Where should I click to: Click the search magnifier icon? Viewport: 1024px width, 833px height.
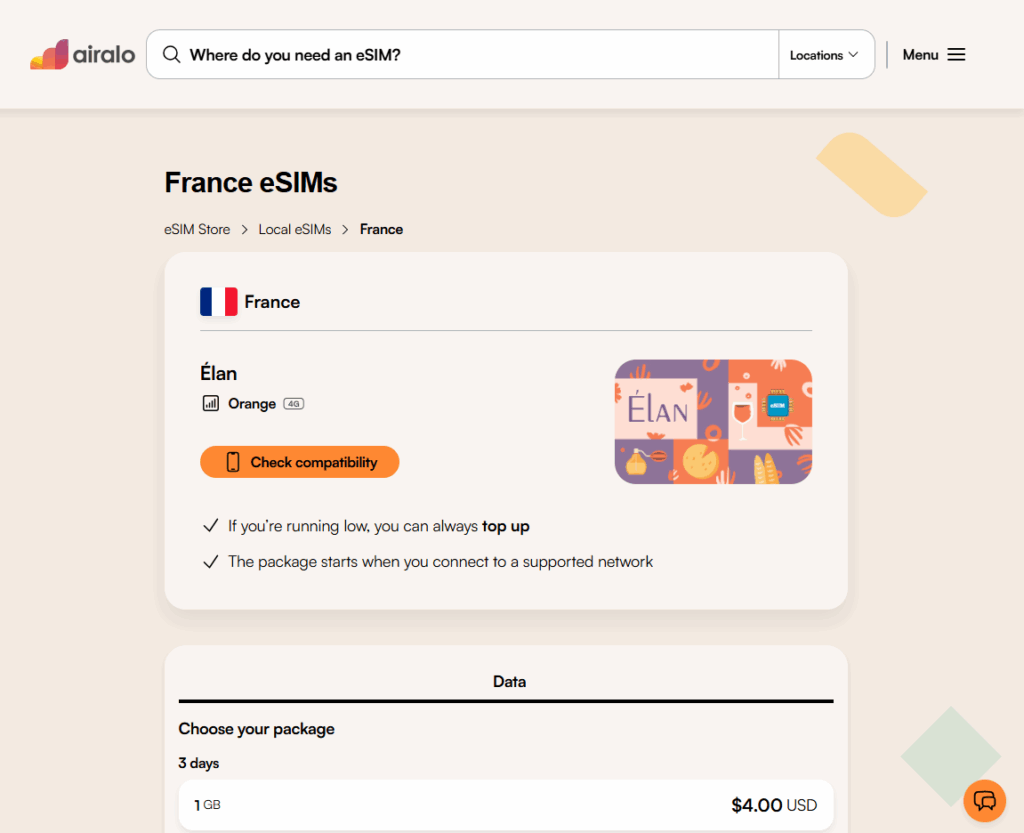tap(172, 55)
